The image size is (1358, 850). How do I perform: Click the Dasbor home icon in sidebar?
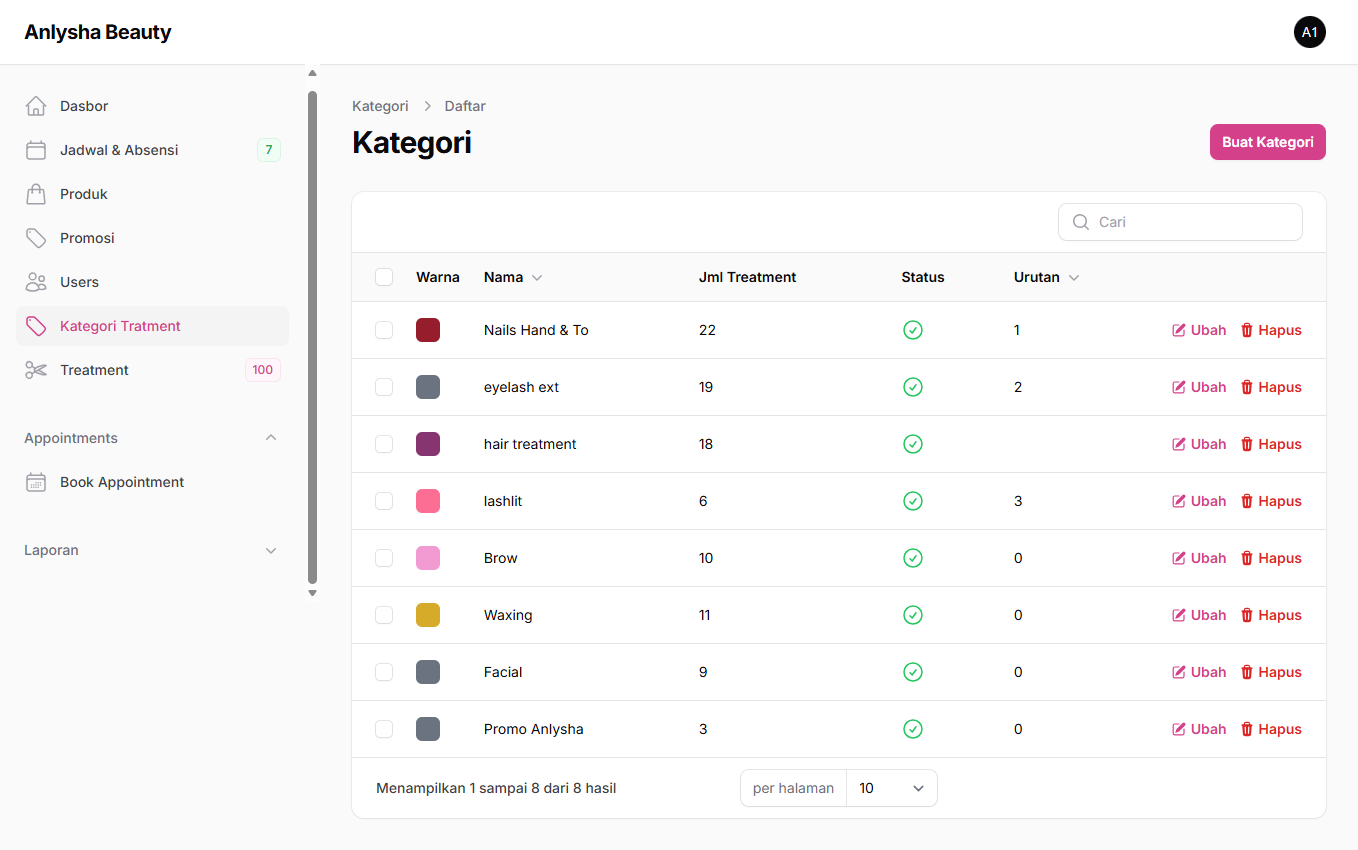coord(36,106)
